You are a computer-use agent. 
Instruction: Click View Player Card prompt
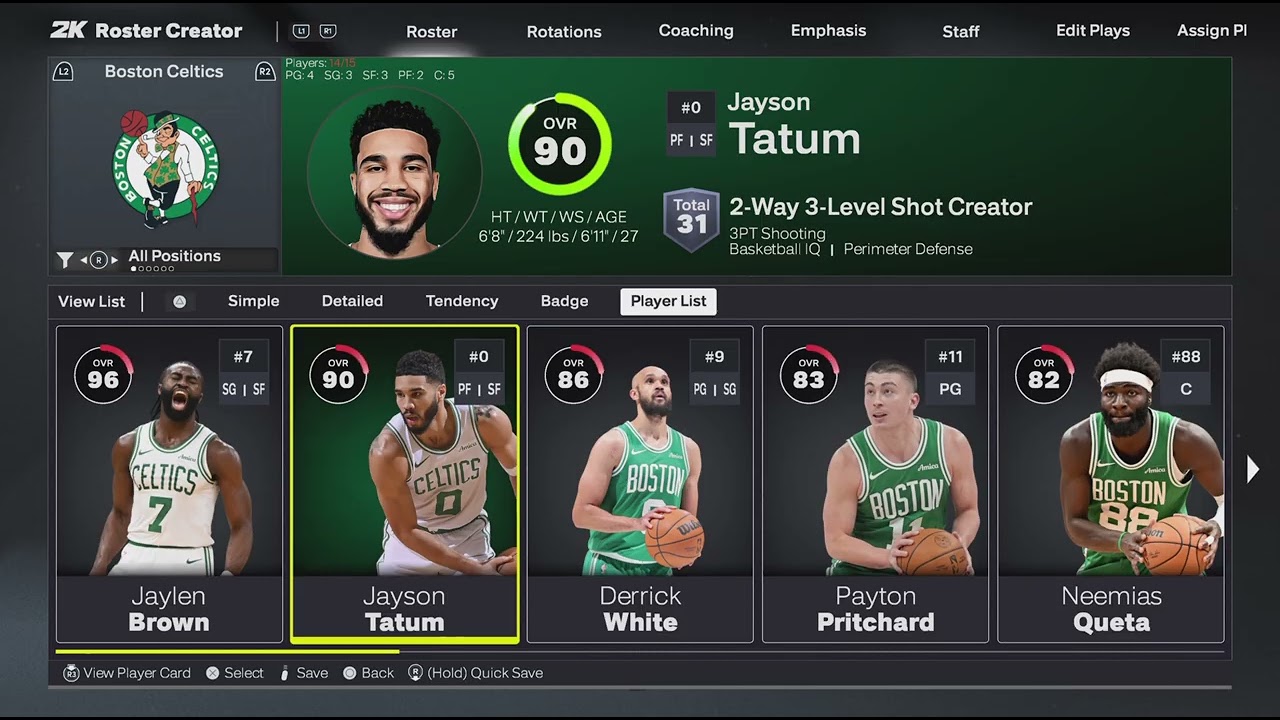coord(137,673)
